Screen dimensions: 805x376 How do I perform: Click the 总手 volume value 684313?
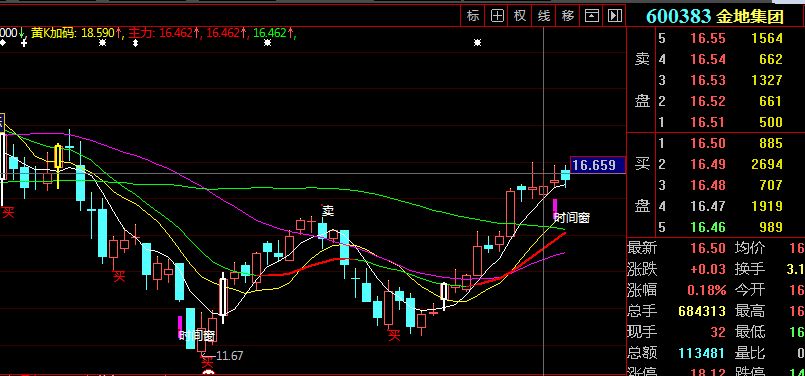click(701, 311)
